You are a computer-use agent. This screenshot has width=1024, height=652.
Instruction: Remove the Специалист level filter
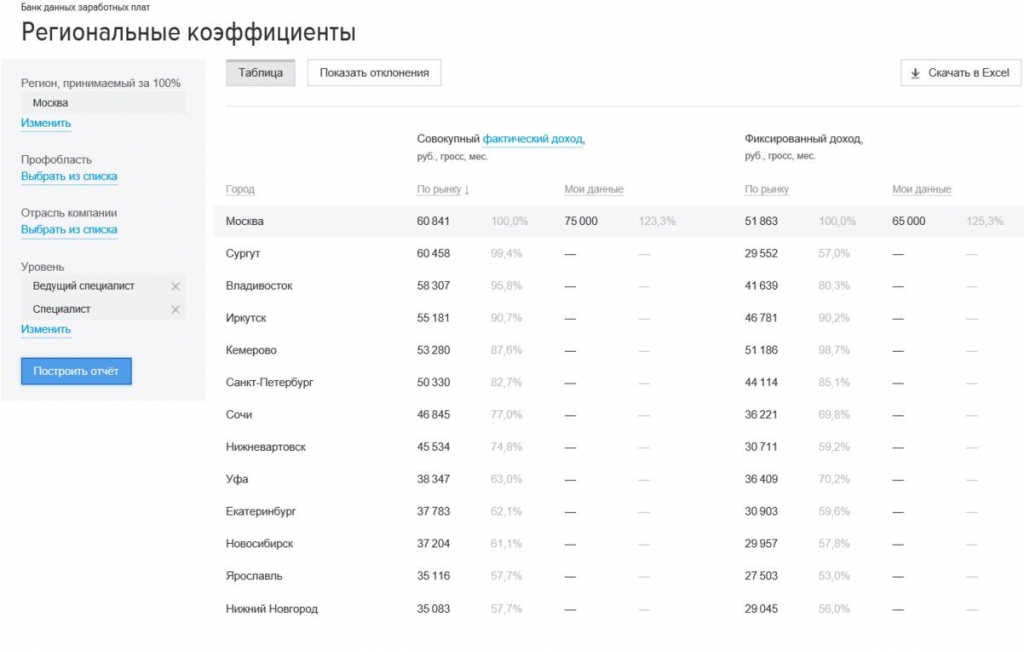(176, 310)
